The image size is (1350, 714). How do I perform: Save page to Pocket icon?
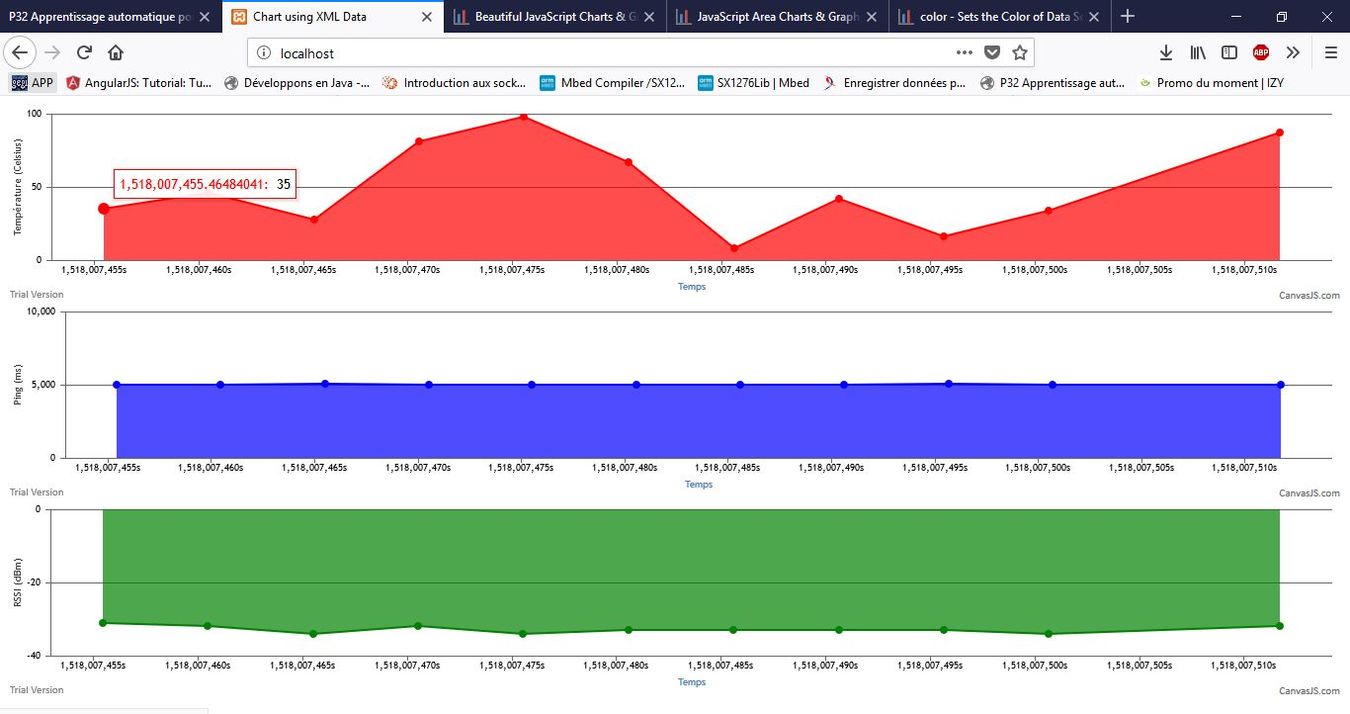click(991, 53)
